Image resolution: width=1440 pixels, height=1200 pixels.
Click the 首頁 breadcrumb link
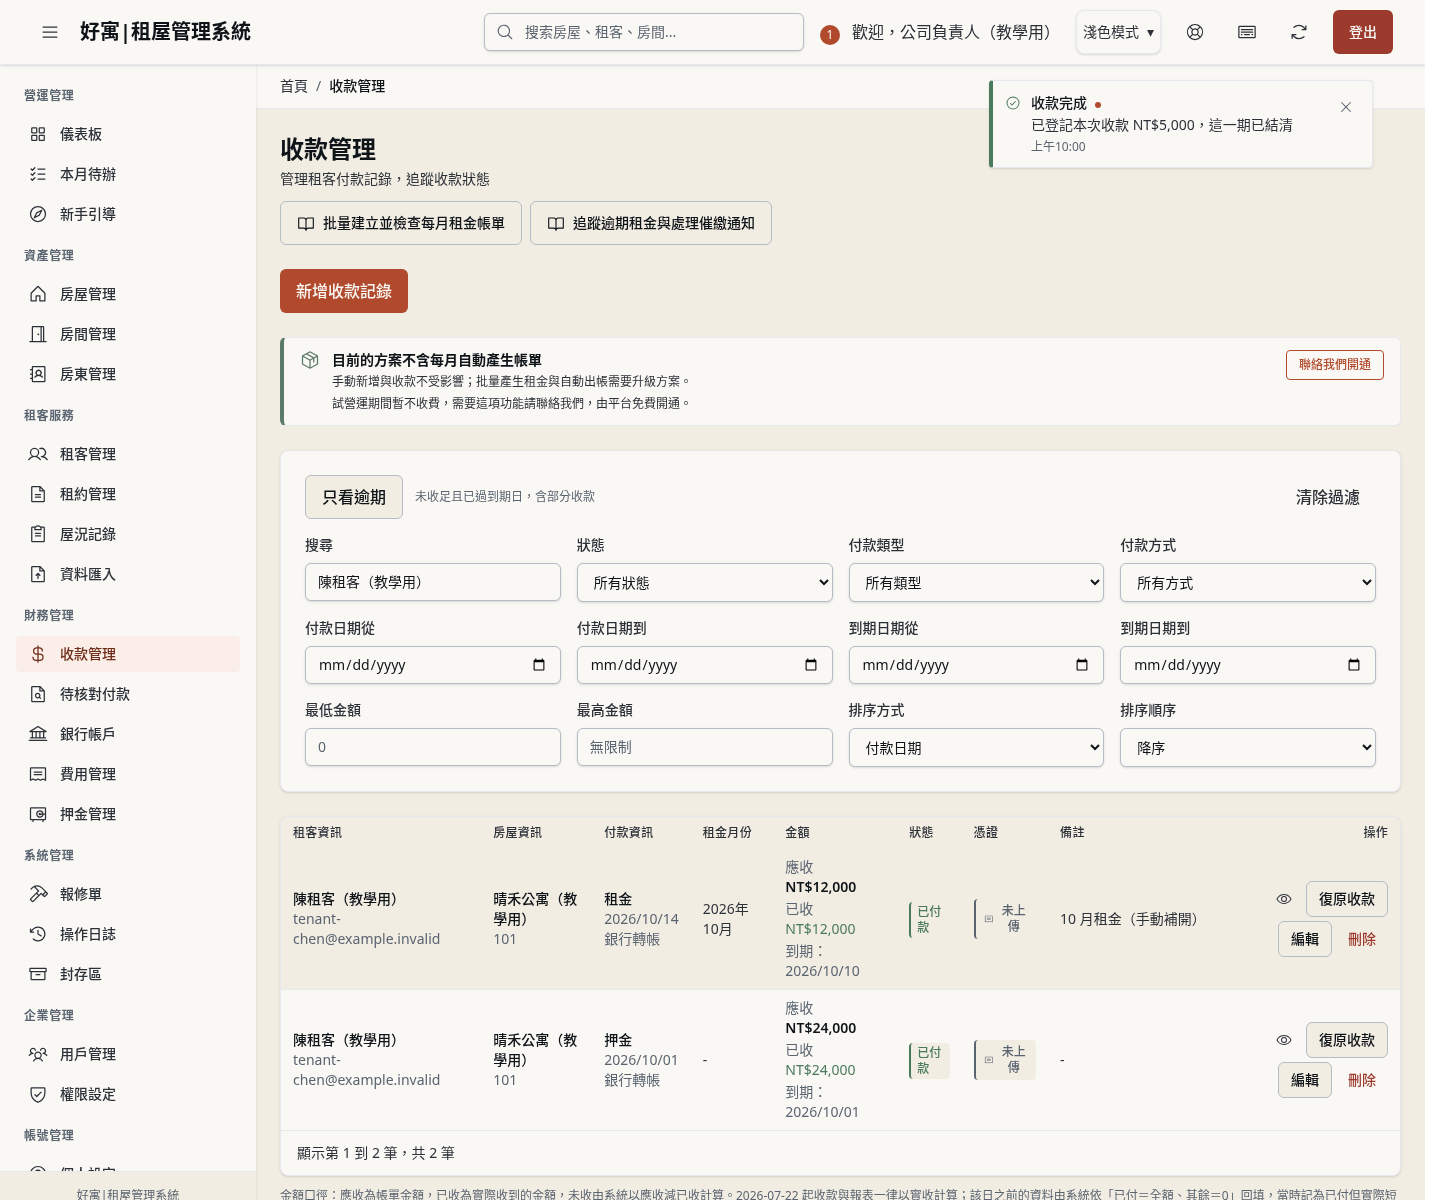pyautogui.click(x=294, y=86)
